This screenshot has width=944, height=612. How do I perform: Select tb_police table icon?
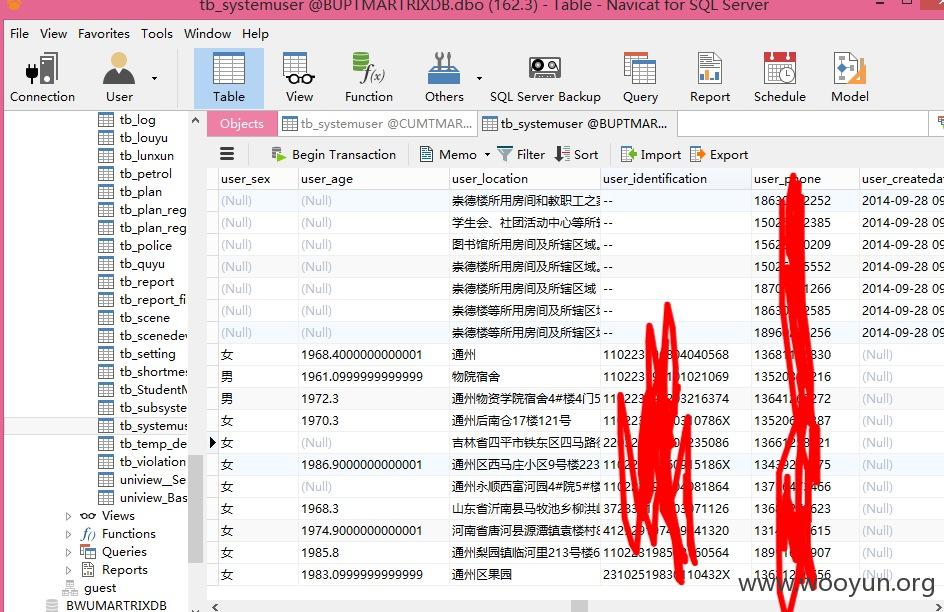point(106,246)
